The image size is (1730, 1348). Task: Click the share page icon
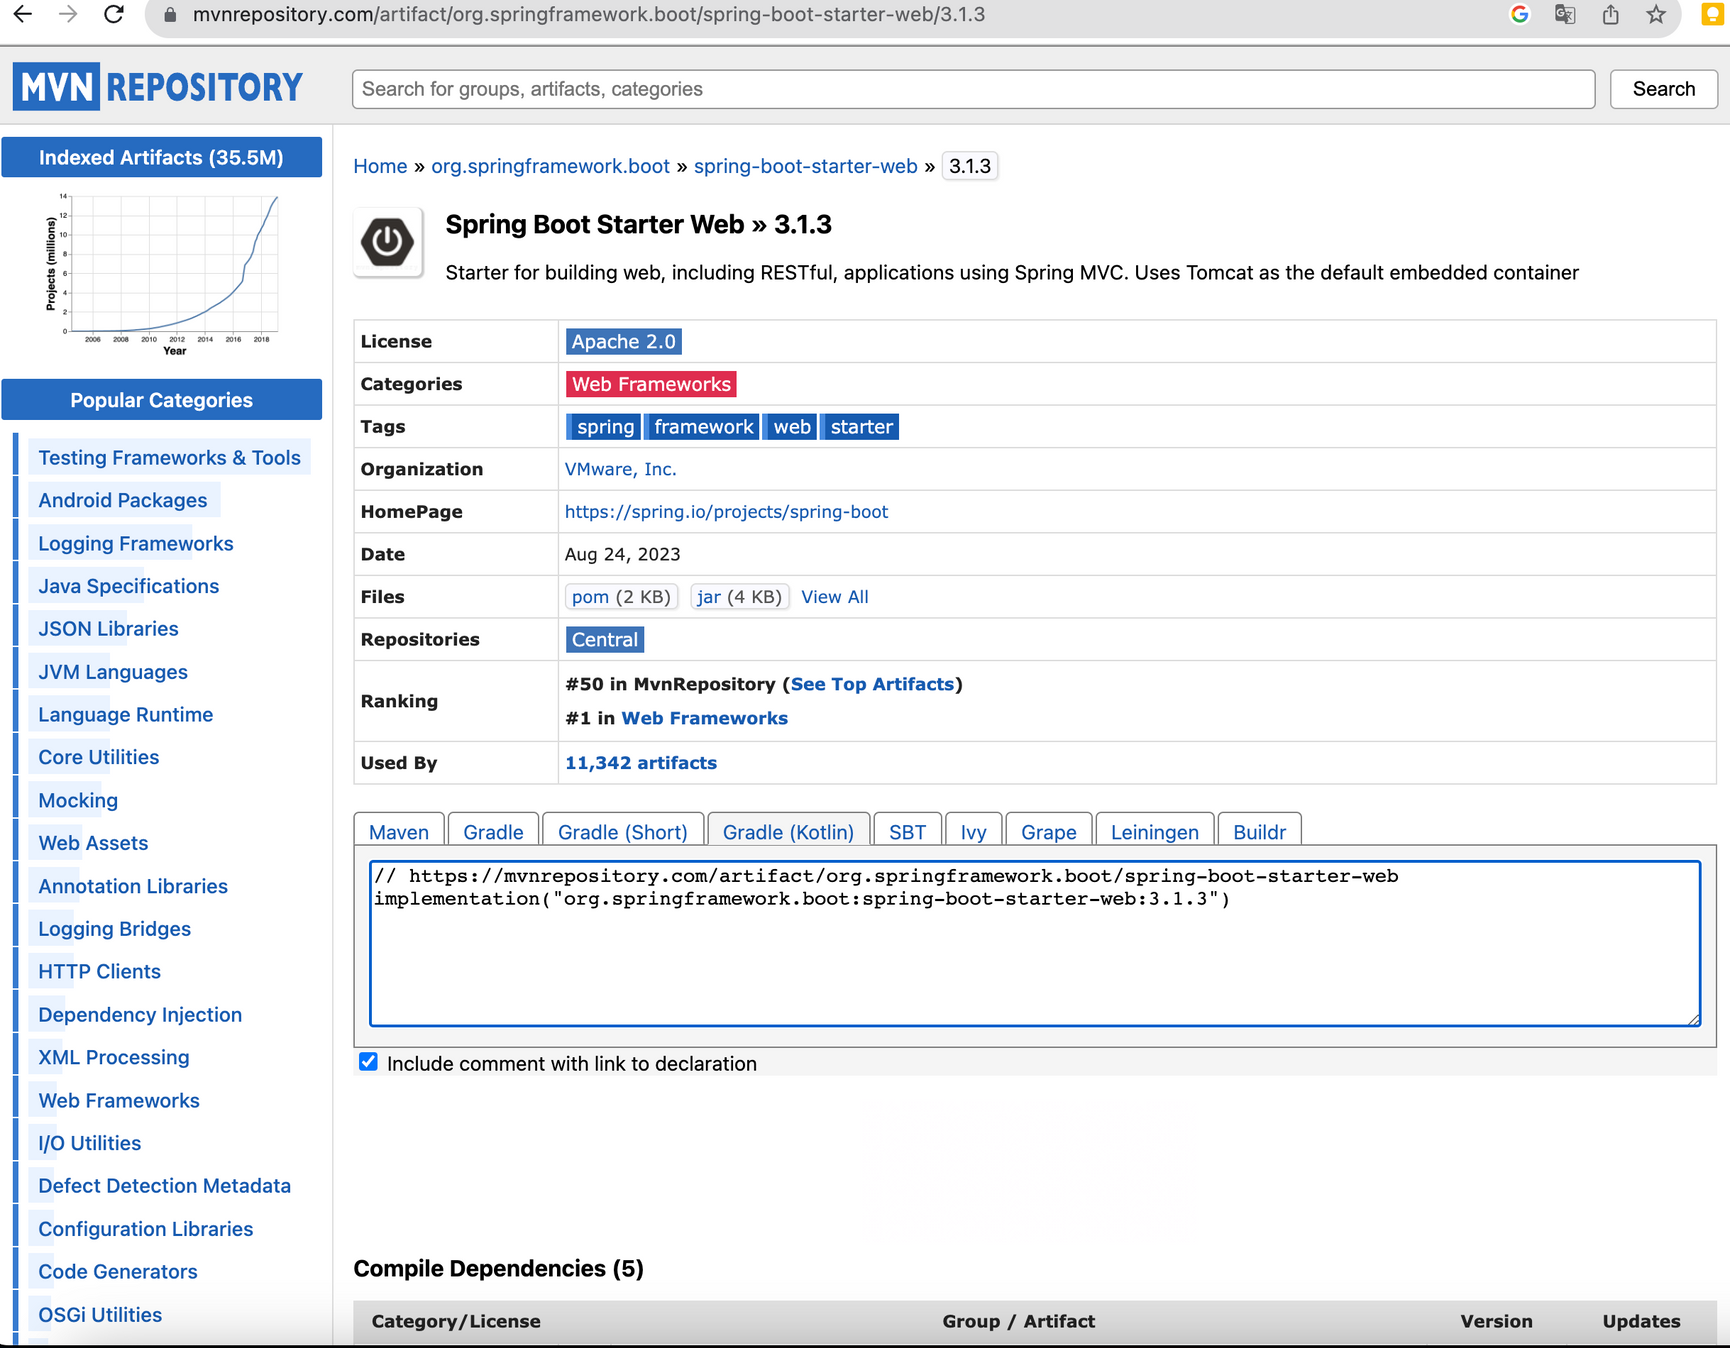[x=1610, y=14]
